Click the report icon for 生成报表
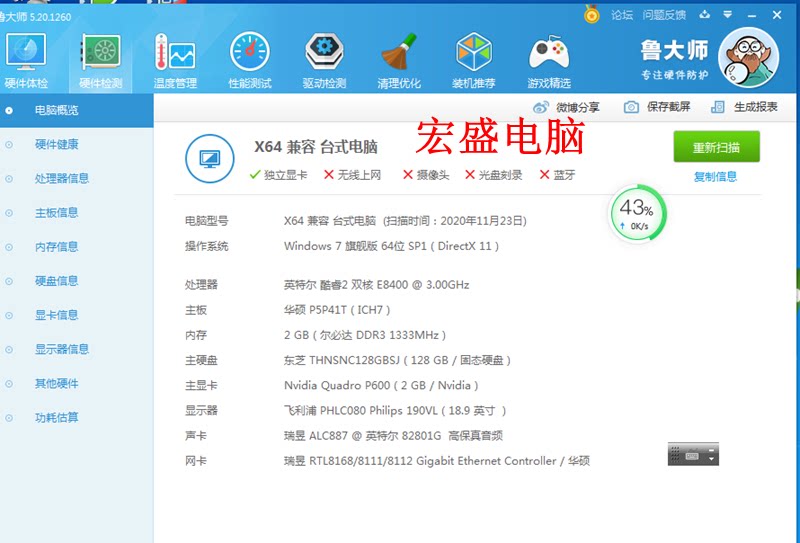Screen dimensions: 800x543 pyautogui.click(x=718, y=107)
